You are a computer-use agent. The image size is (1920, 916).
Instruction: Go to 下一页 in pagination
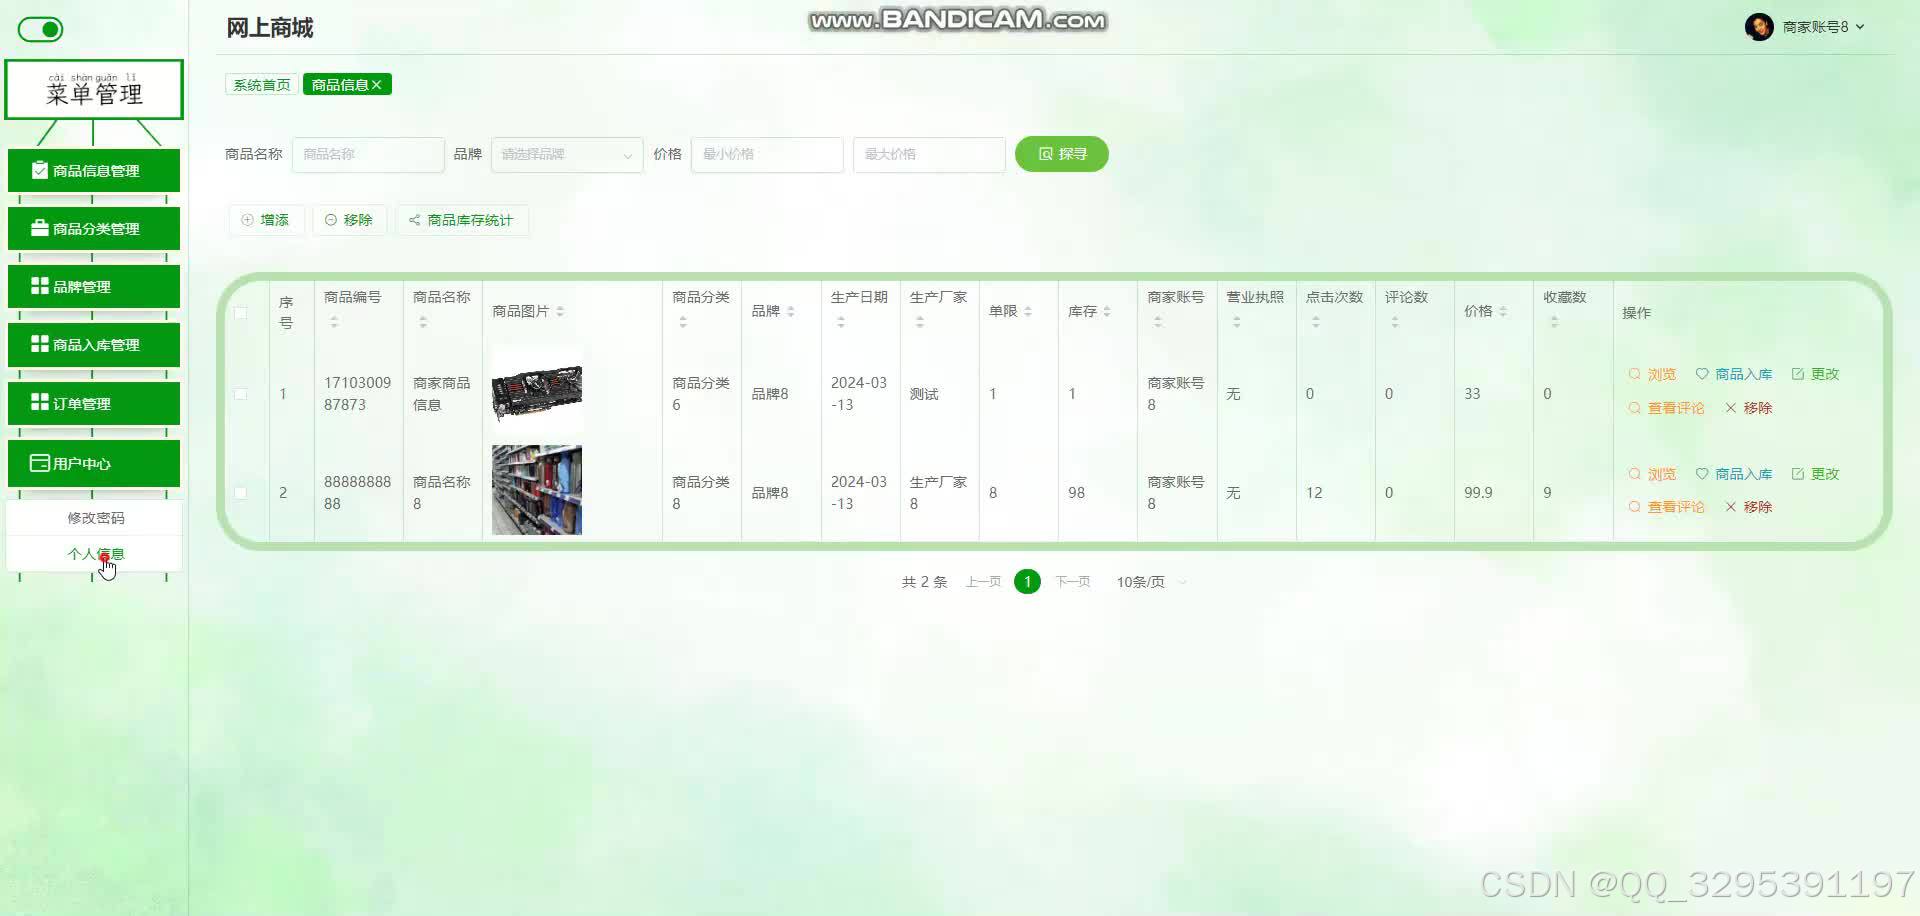pyautogui.click(x=1072, y=581)
